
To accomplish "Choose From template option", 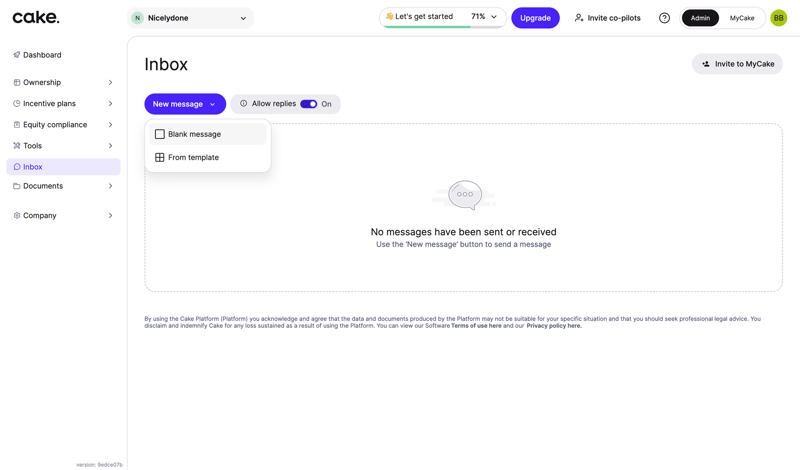I will [x=193, y=157].
